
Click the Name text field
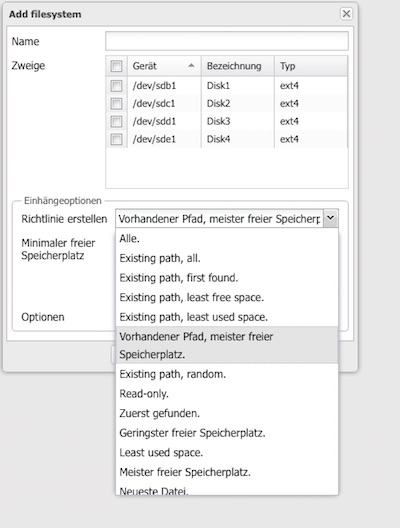coord(227,41)
